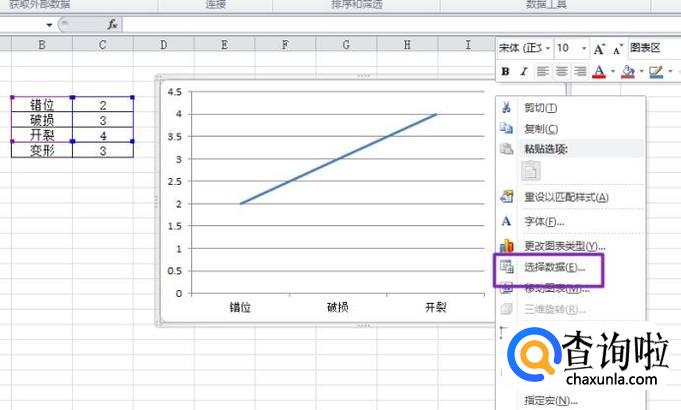
Task: Open 字体(F)... from context menu
Action: coord(544,222)
